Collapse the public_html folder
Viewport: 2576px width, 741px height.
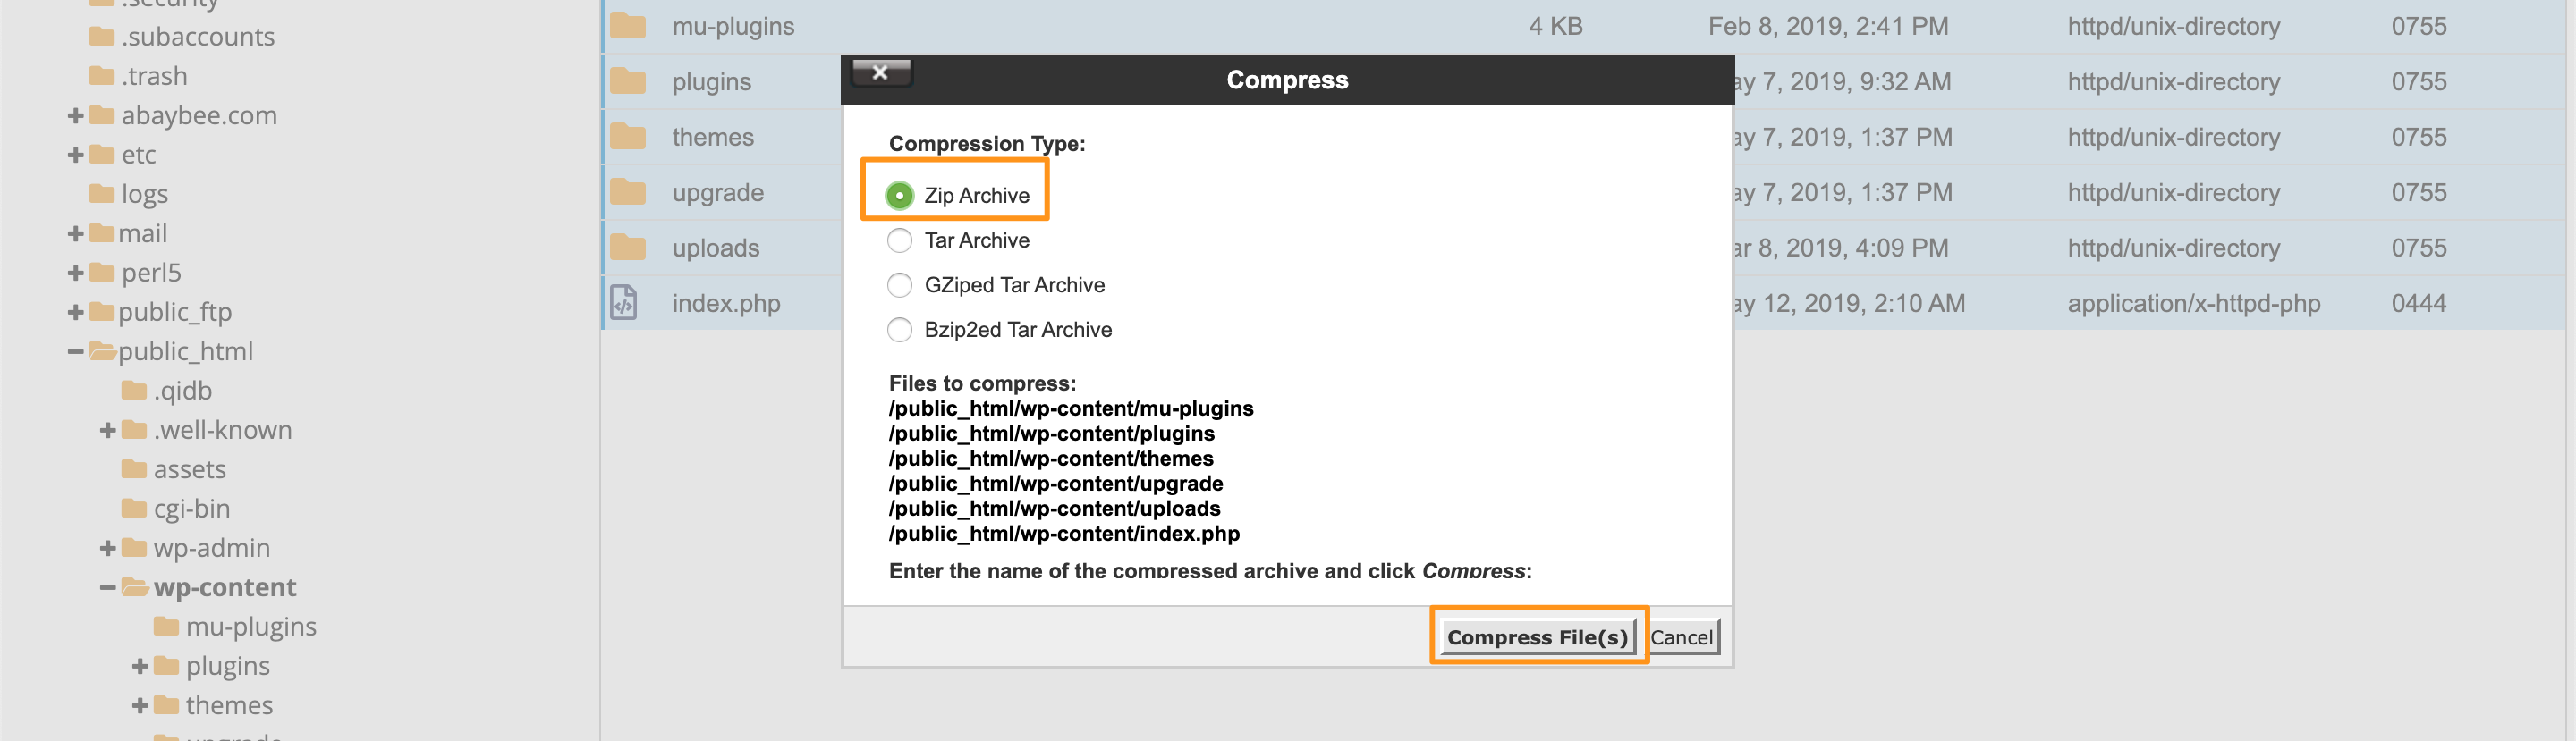pyautogui.click(x=75, y=352)
